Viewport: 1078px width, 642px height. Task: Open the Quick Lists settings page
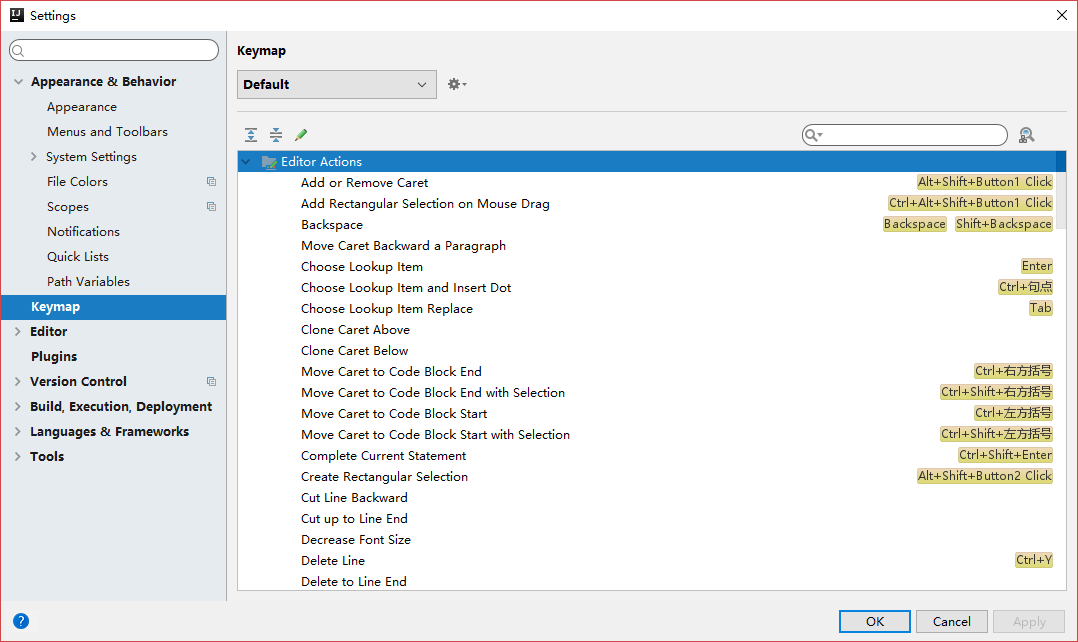coord(78,257)
